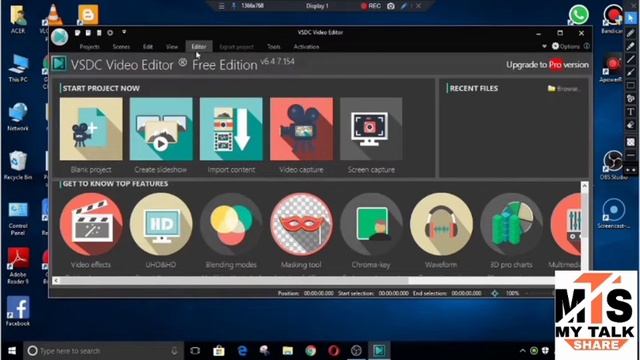Open Google Chrome on taskbar

pos(311,351)
